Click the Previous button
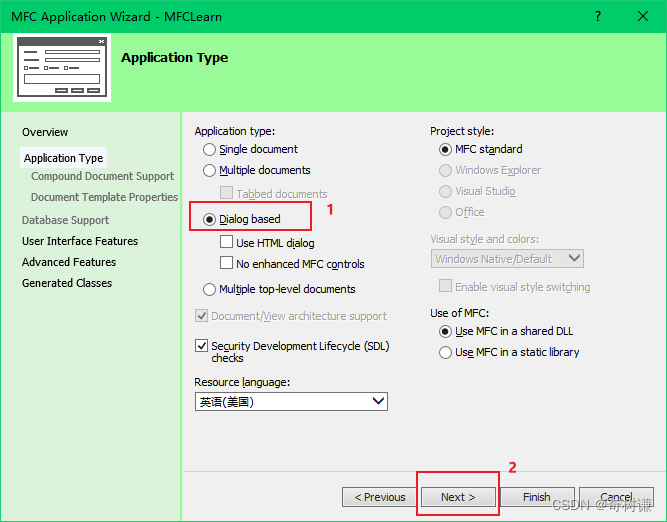The width and height of the screenshot is (667, 522). [x=379, y=497]
